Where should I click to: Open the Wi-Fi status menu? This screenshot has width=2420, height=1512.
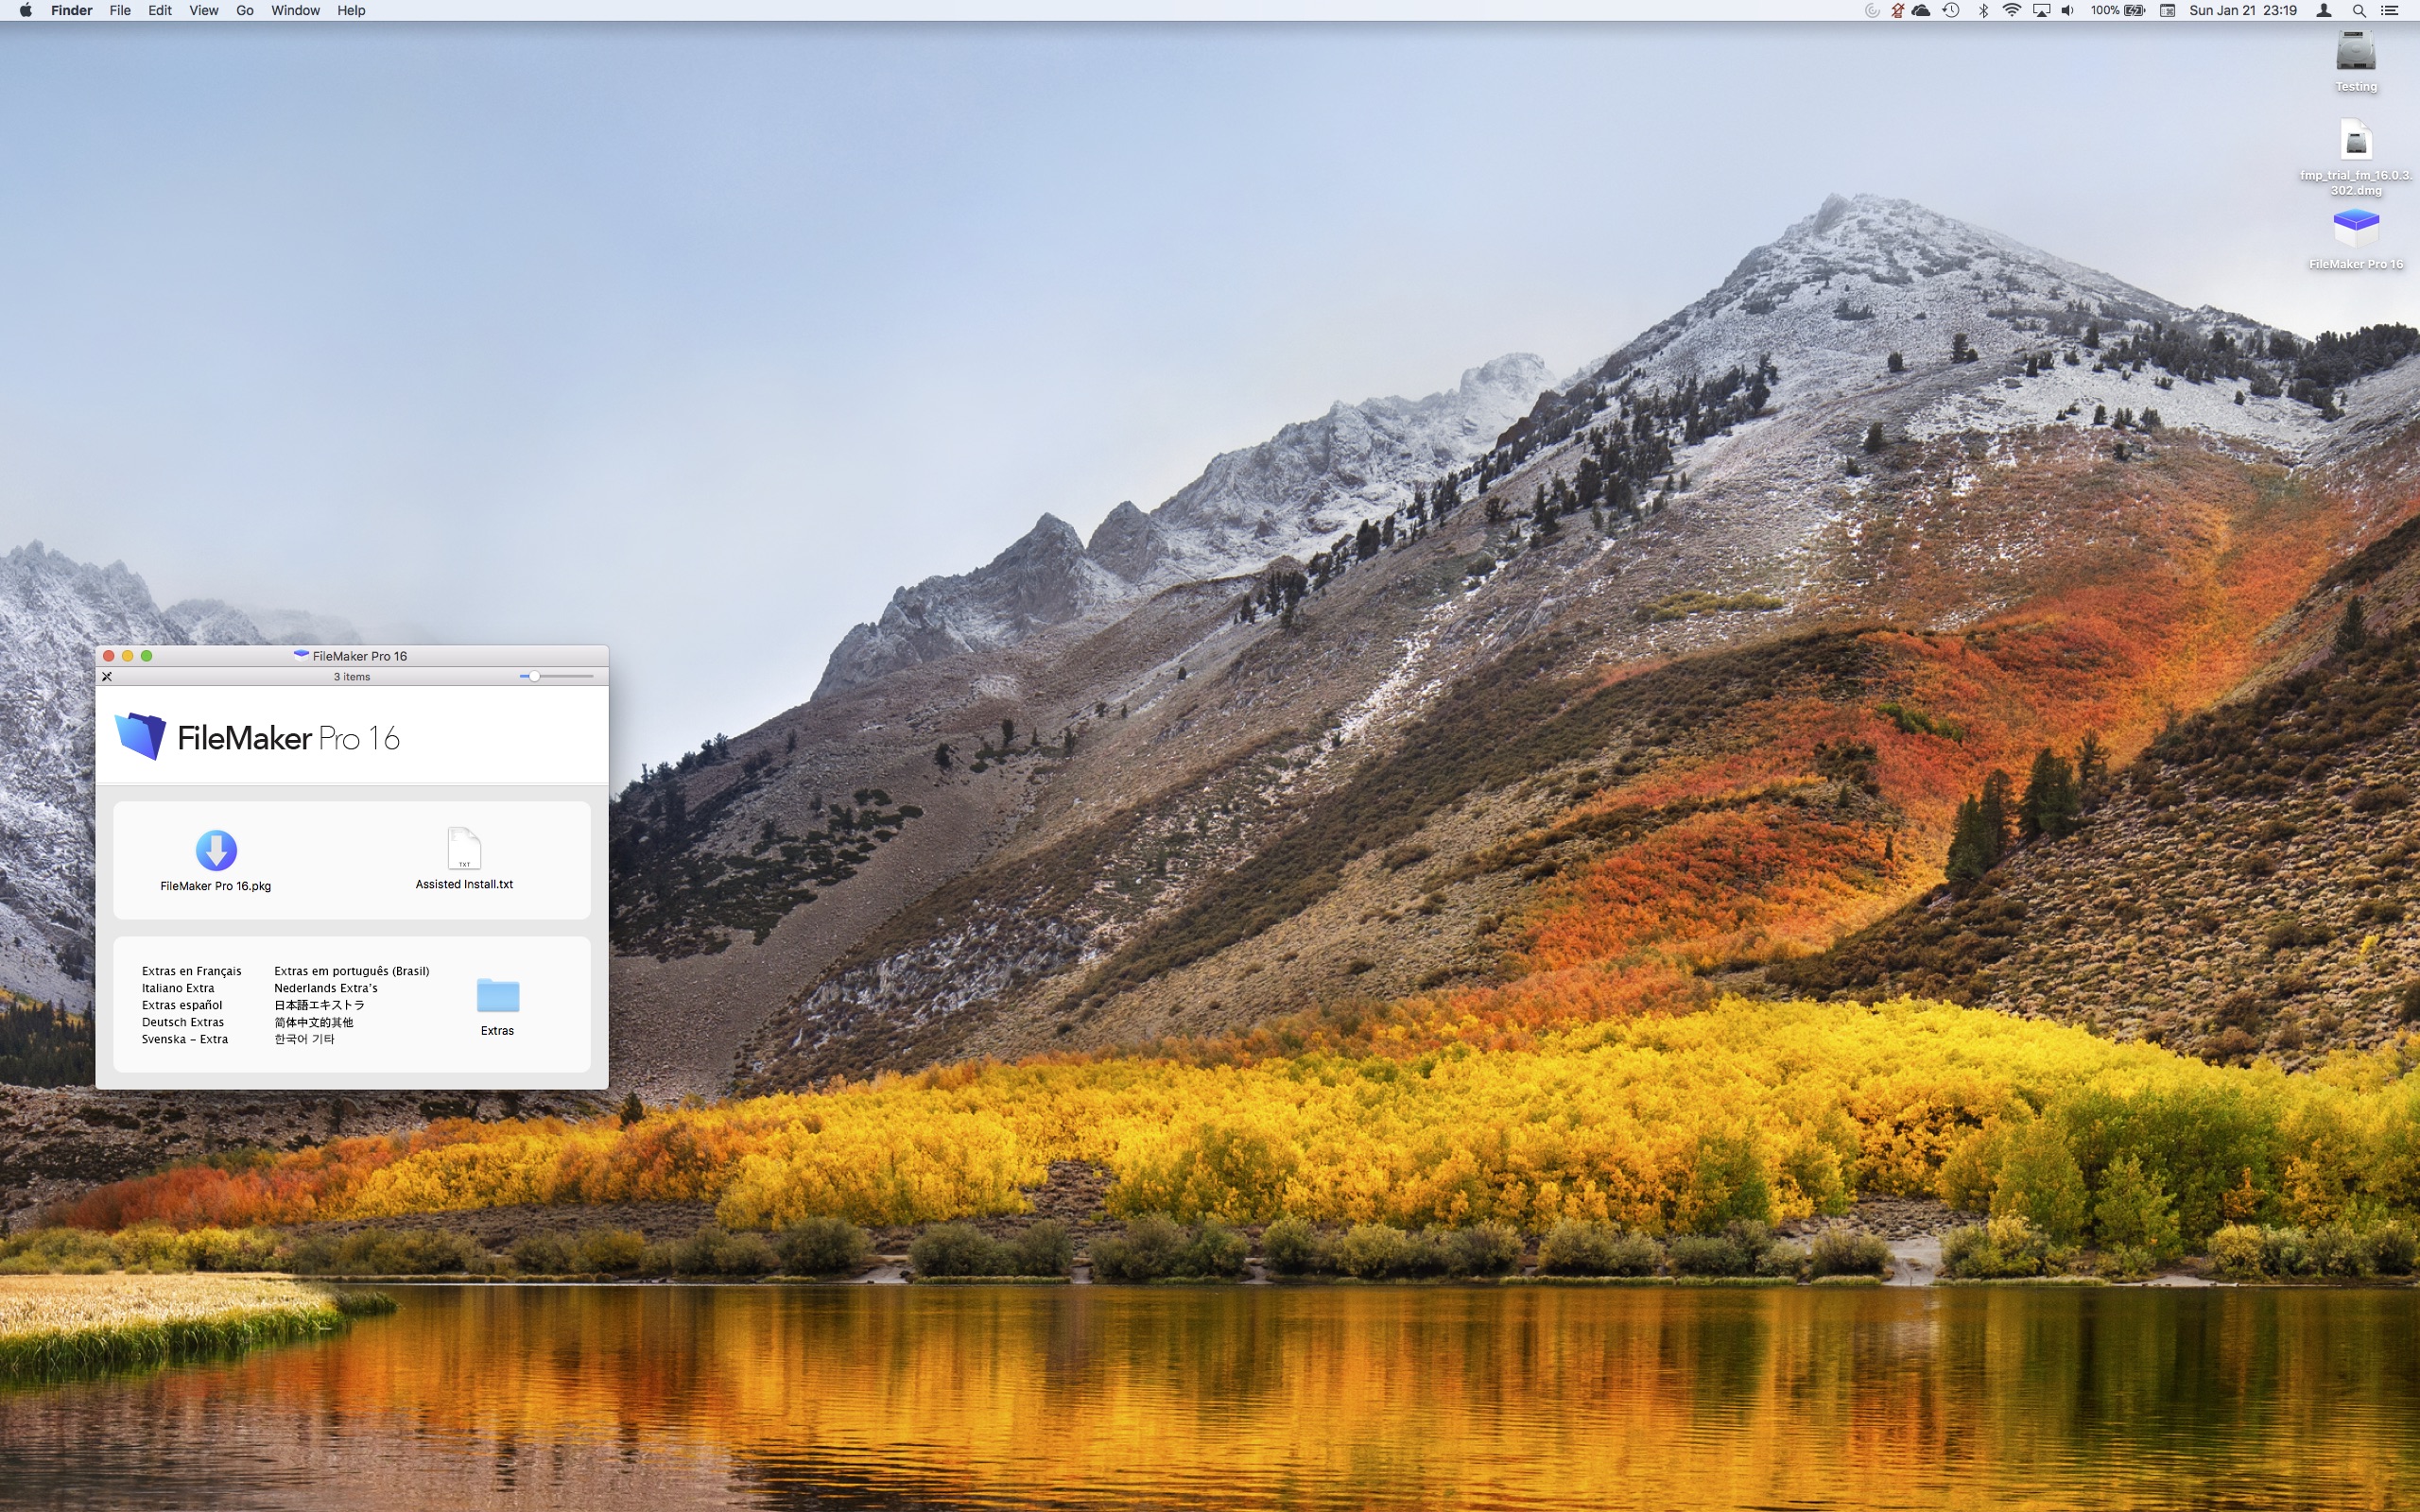tap(2011, 11)
